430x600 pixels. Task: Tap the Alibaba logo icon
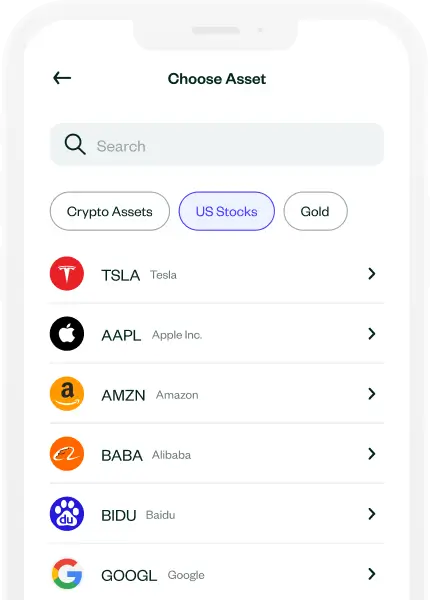pyautogui.click(x=67, y=454)
